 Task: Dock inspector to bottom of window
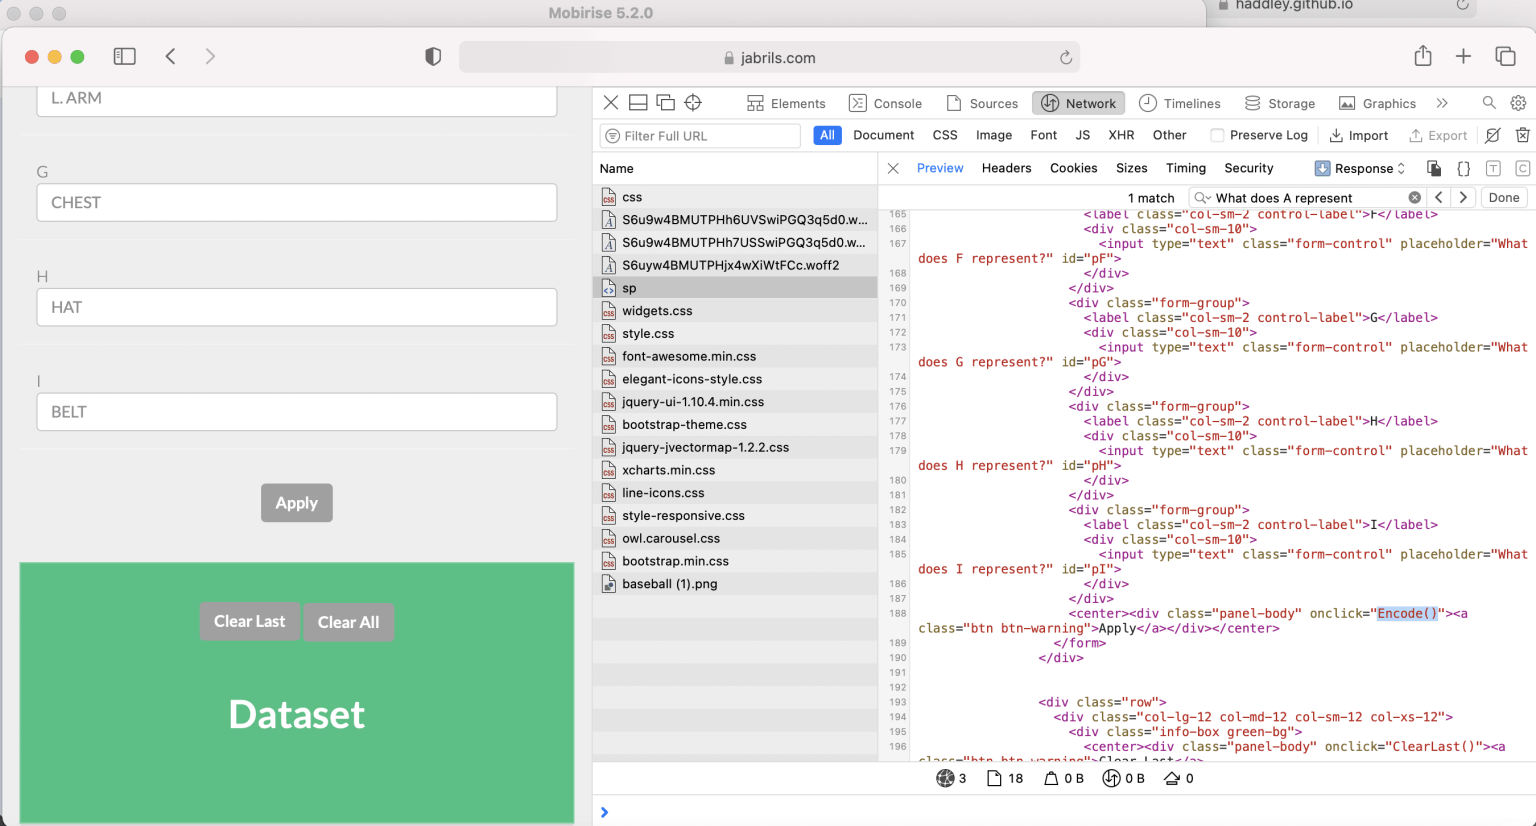pos(638,103)
